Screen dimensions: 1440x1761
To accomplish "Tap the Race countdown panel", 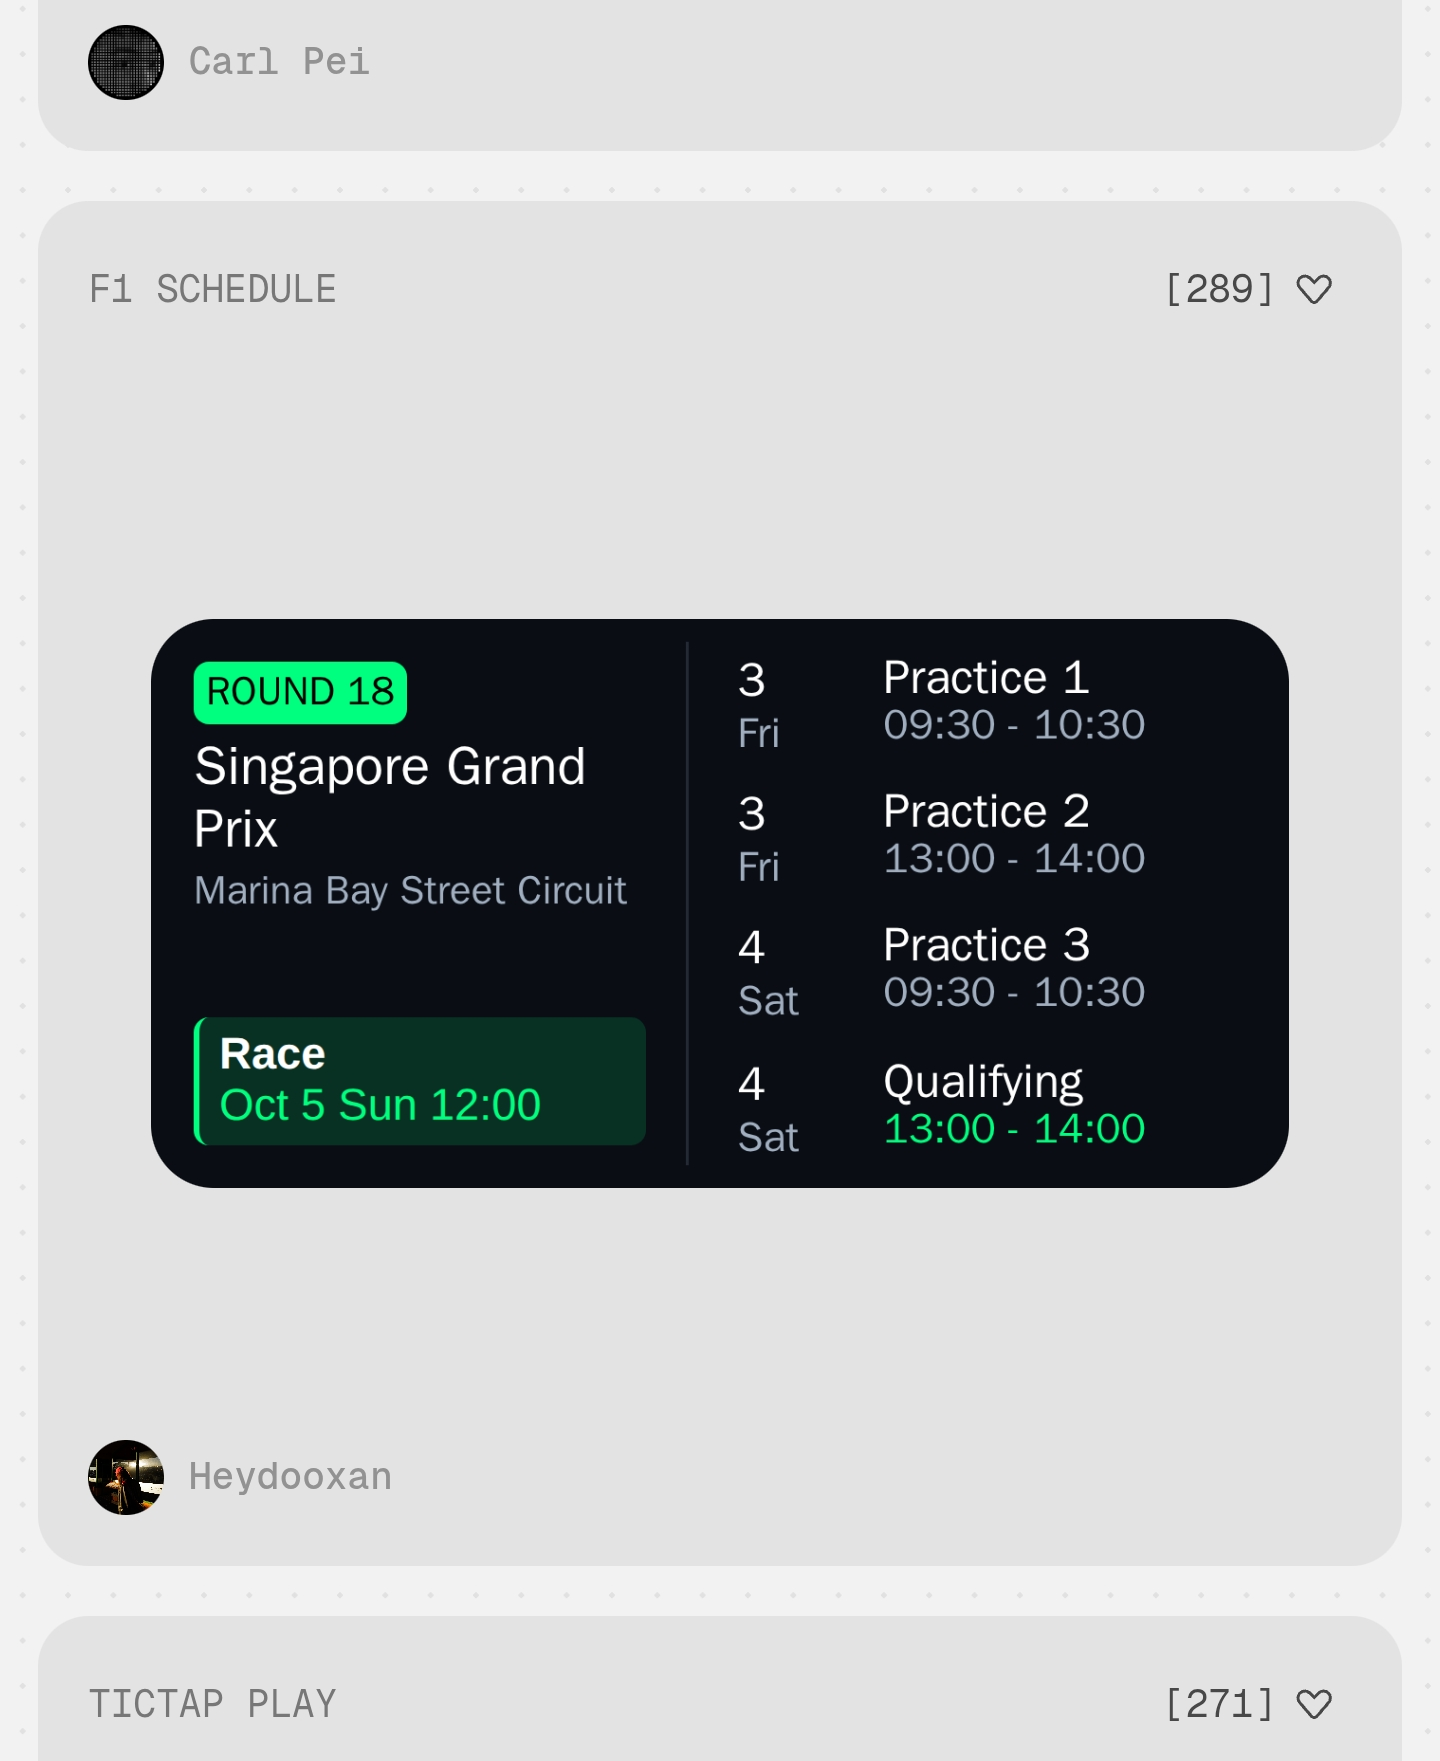I will click(x=420, y=1080).
